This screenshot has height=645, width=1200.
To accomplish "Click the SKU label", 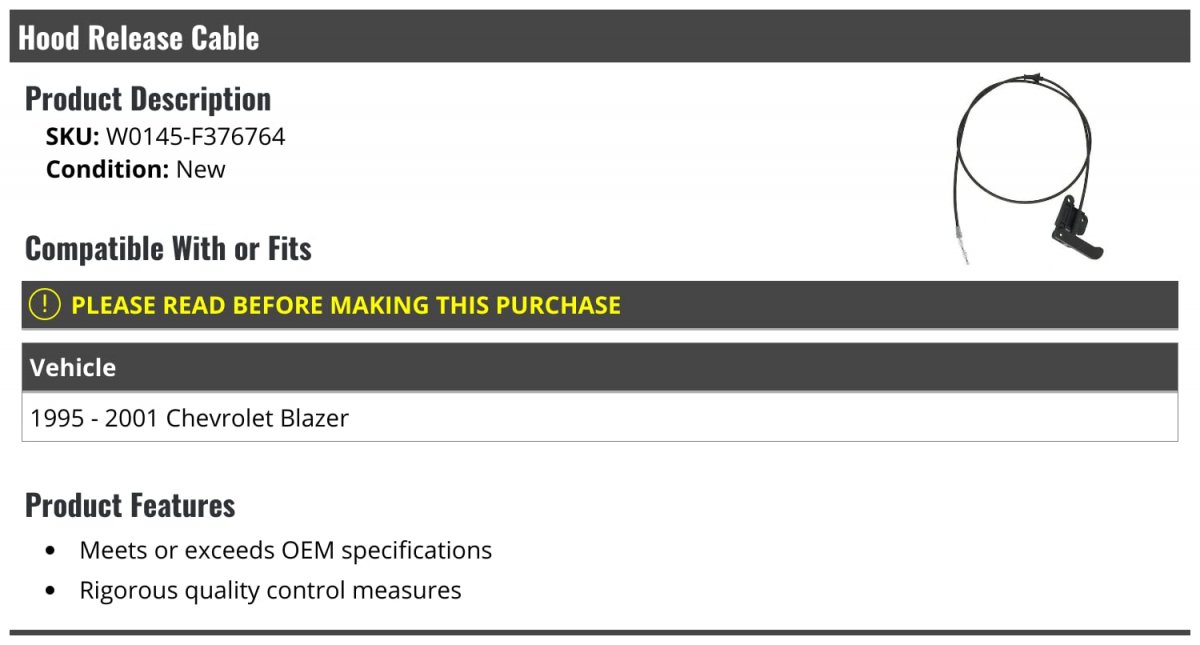I will (73, 137).
